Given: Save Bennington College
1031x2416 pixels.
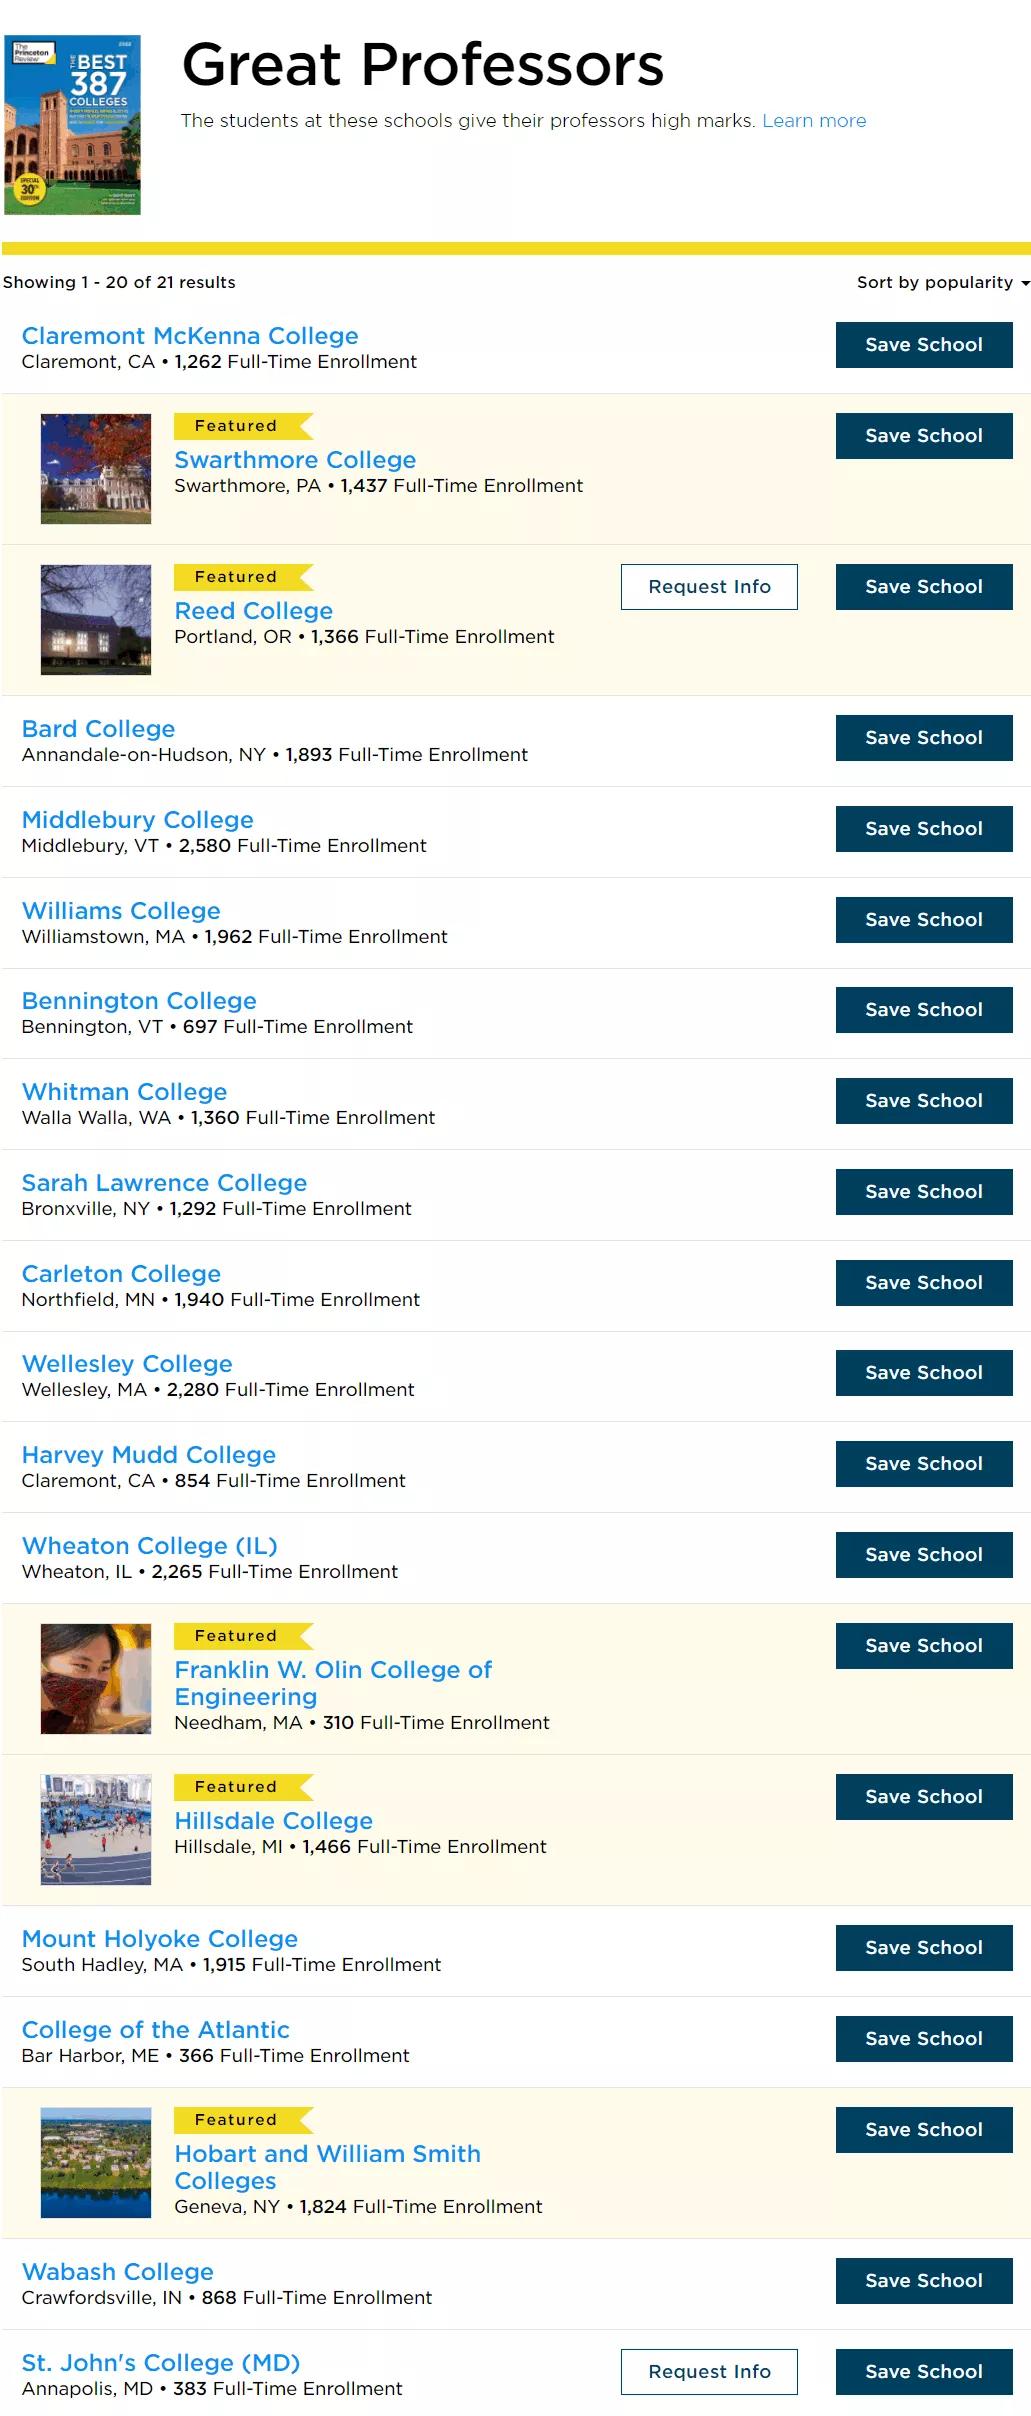Looking at the screenshot, I should (x=924, y=1010).
